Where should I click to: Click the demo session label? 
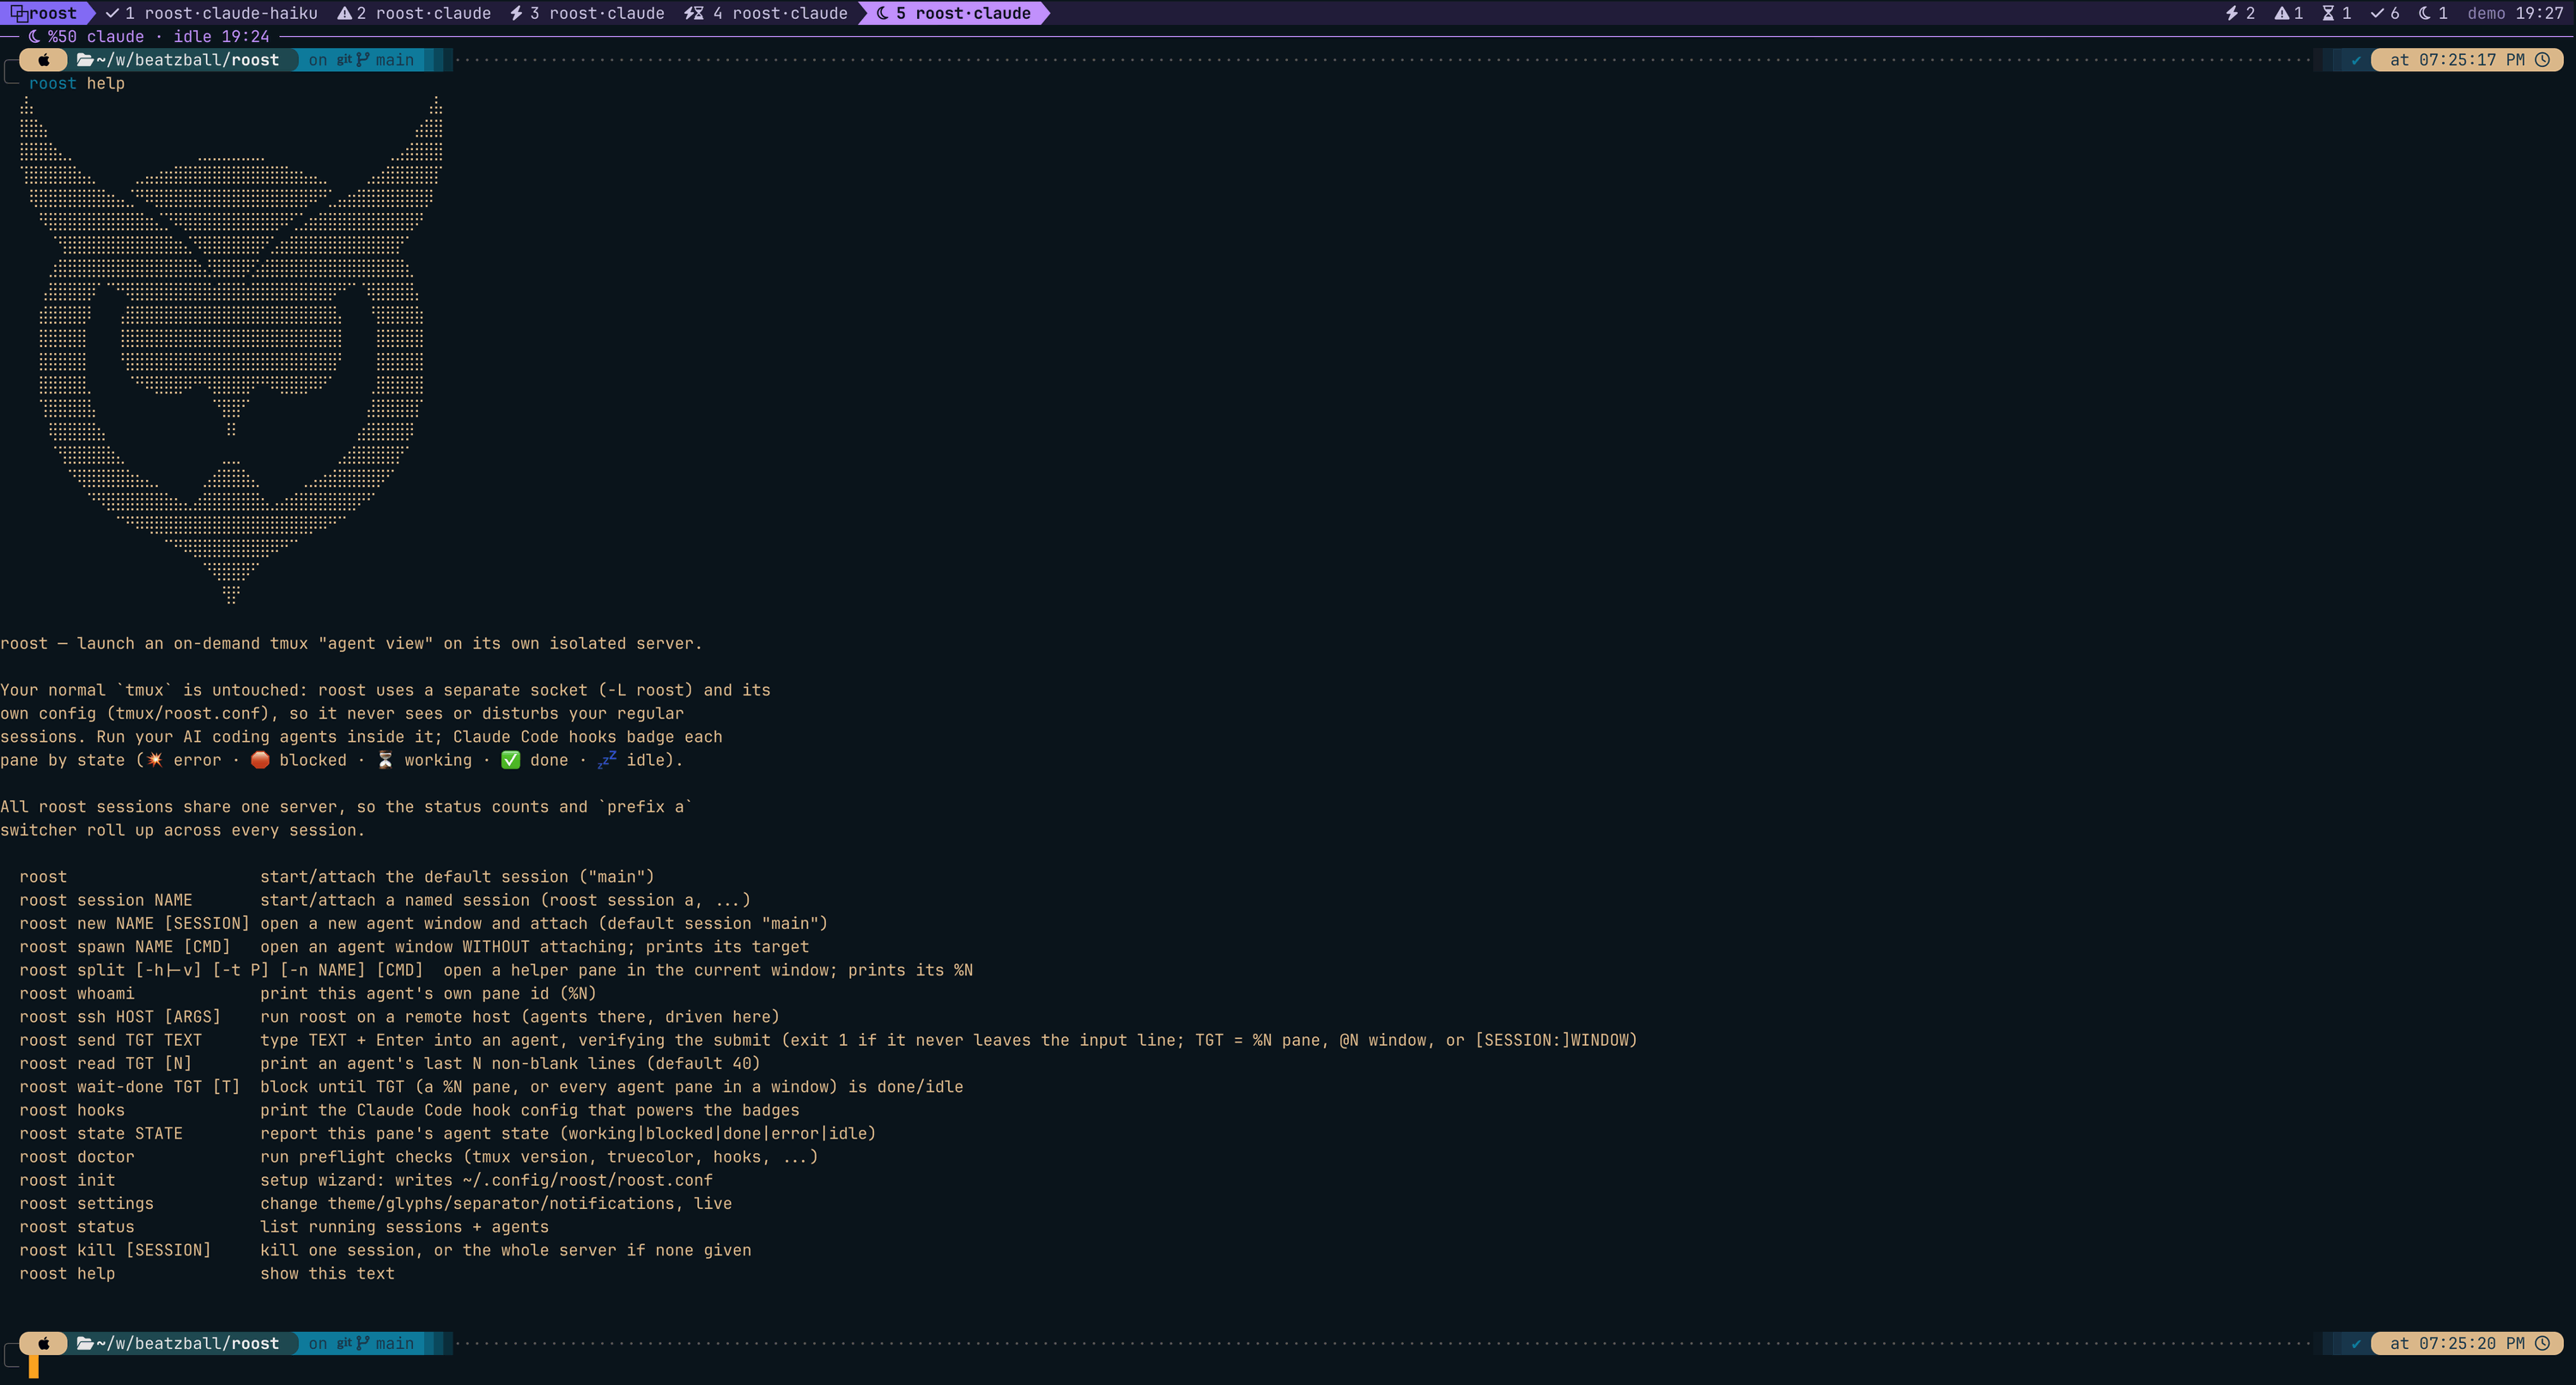[x=2486, y=13]
